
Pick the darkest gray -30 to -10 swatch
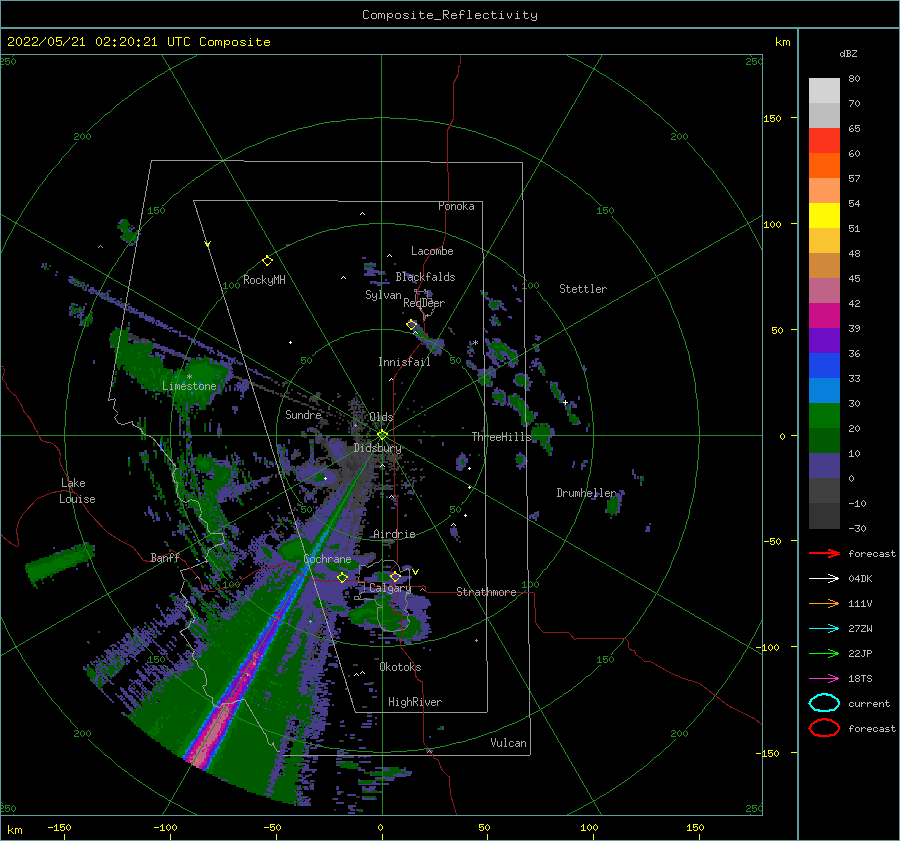tap(824, 516)
